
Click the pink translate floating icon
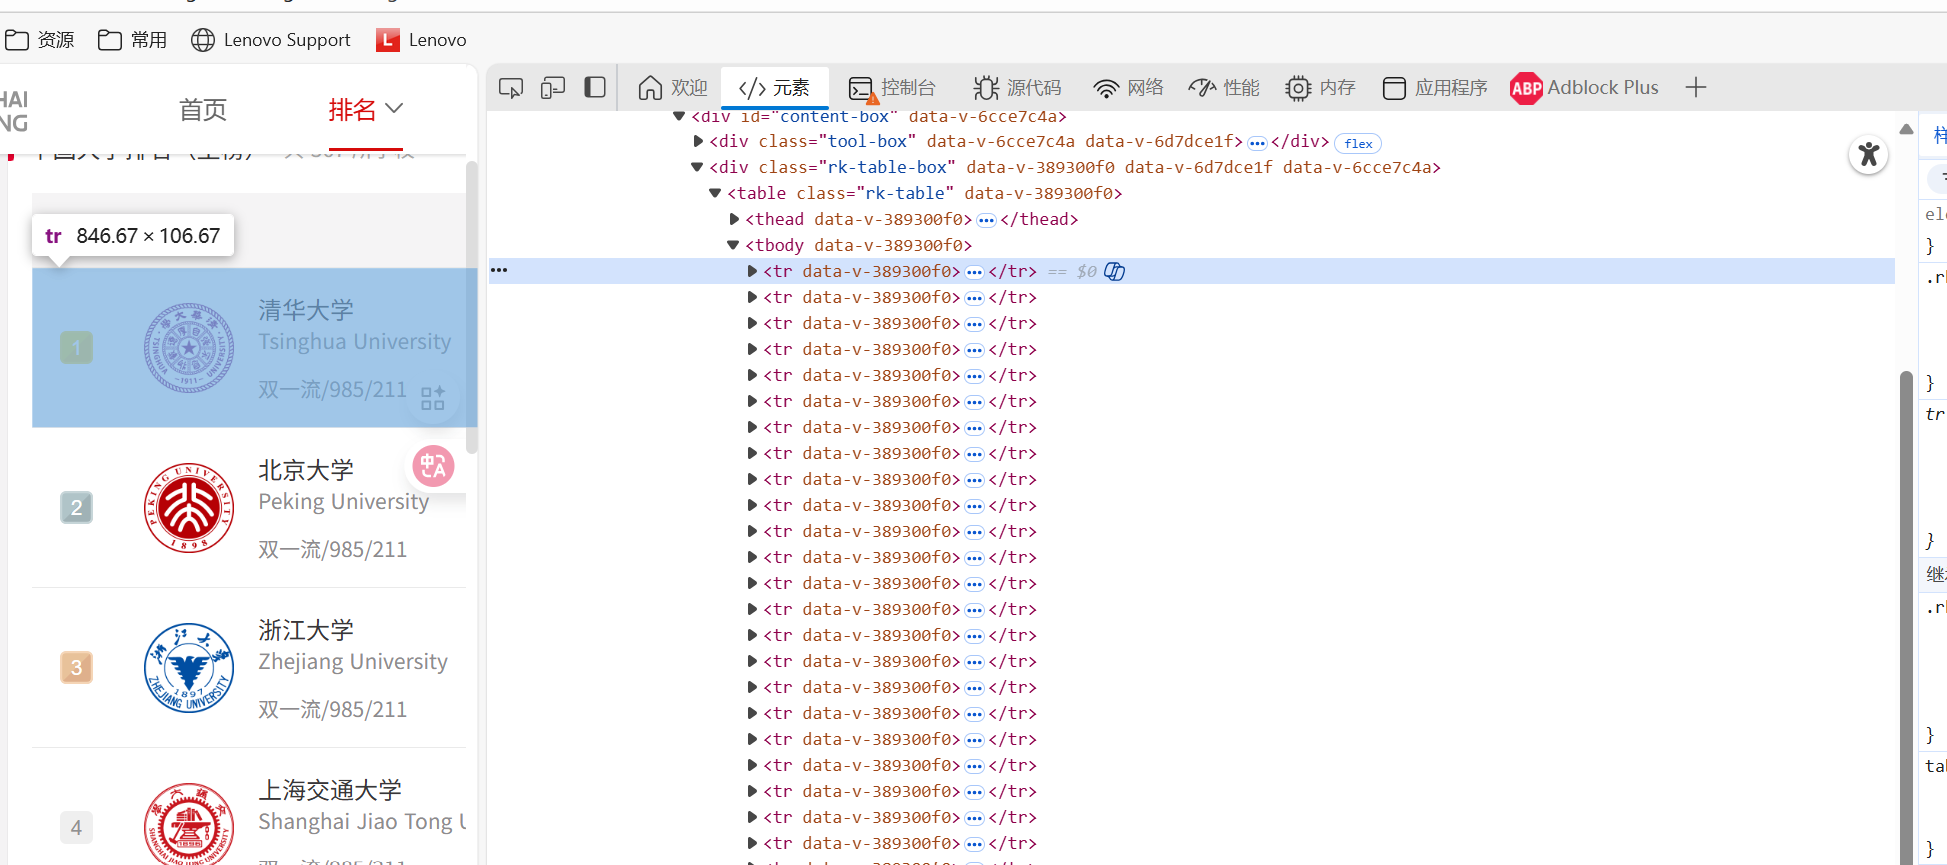(433, 466)
